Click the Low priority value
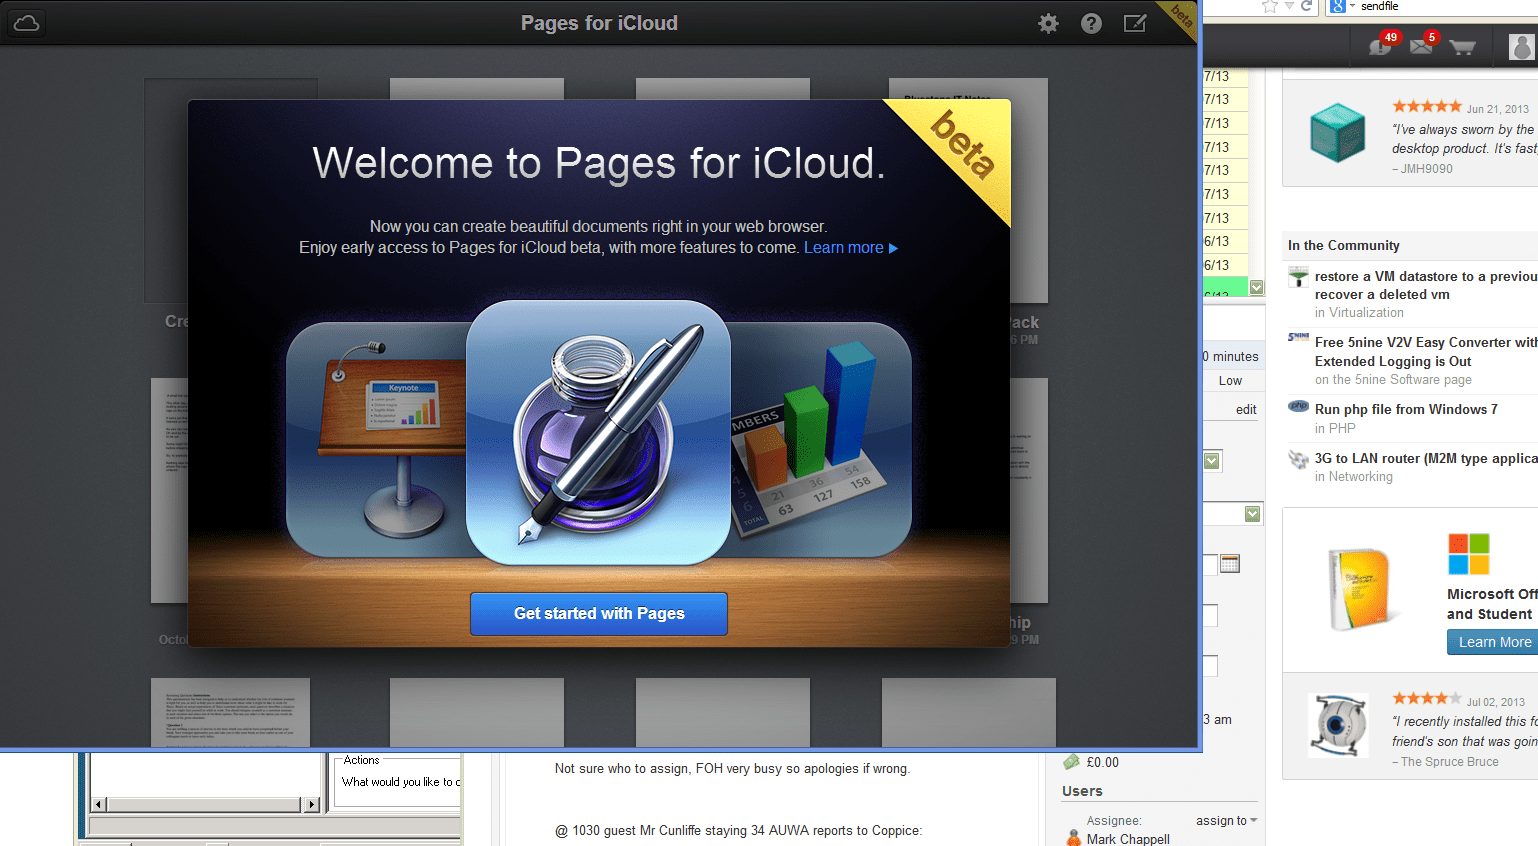This screenshot has width=1538, height=846. point(1230,381)
